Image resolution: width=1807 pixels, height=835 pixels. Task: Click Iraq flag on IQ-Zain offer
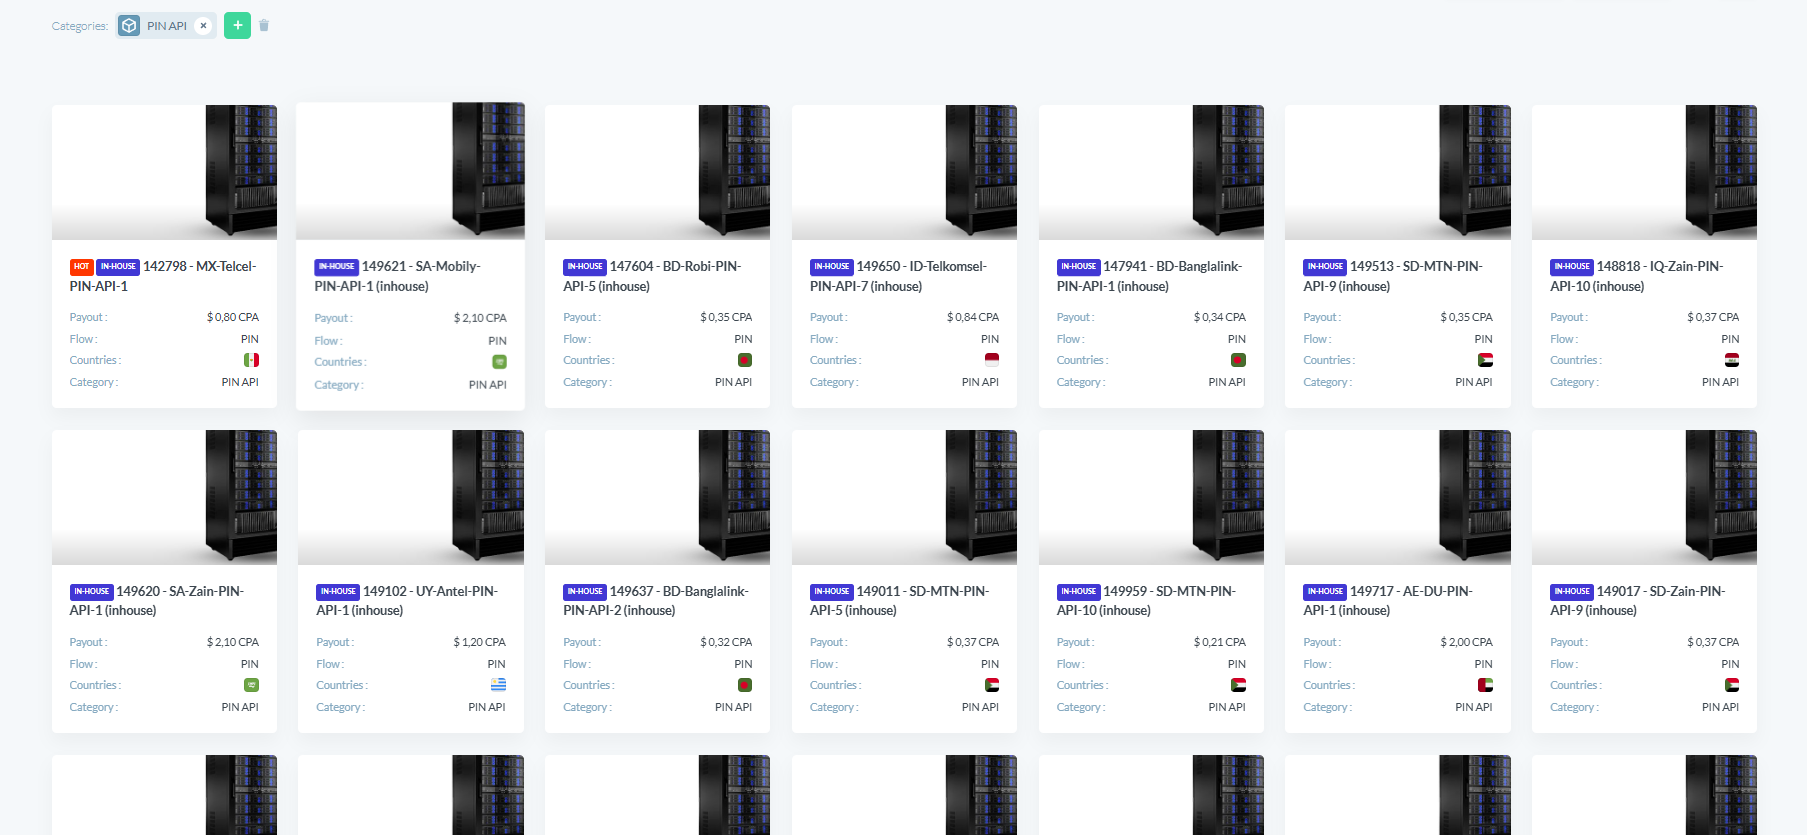(1731, 360)
